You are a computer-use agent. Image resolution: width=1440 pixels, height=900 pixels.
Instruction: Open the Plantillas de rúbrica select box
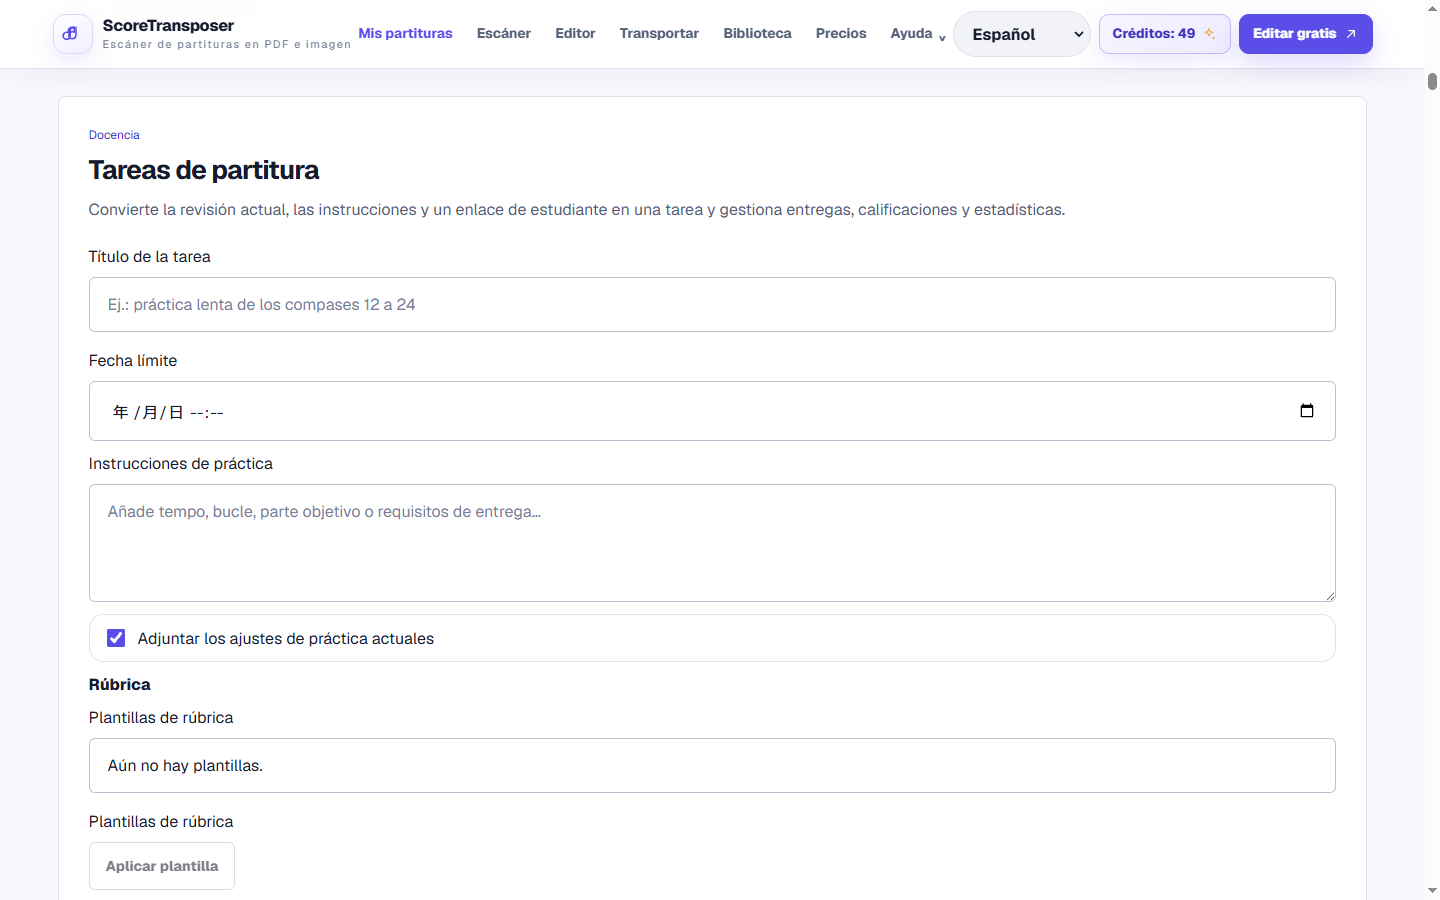[712, 766]
